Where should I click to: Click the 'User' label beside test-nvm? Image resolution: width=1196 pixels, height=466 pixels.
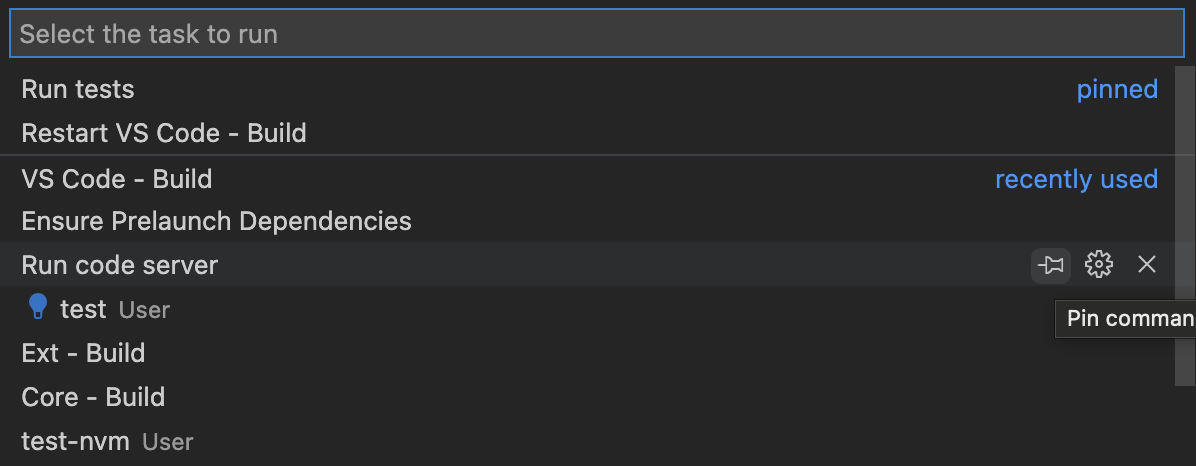[x=167, y=442]
